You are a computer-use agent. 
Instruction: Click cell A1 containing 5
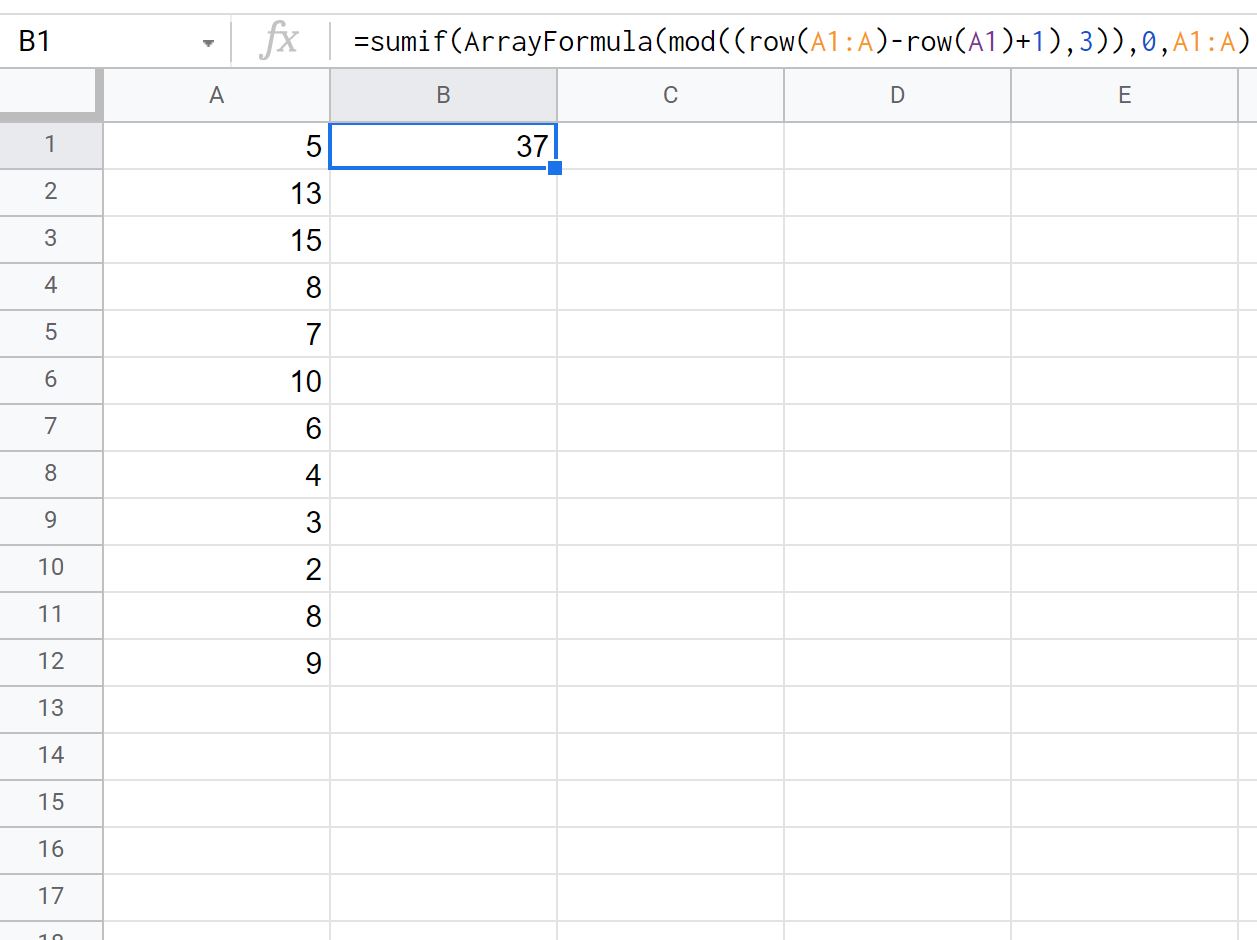[x=217, y=146]
